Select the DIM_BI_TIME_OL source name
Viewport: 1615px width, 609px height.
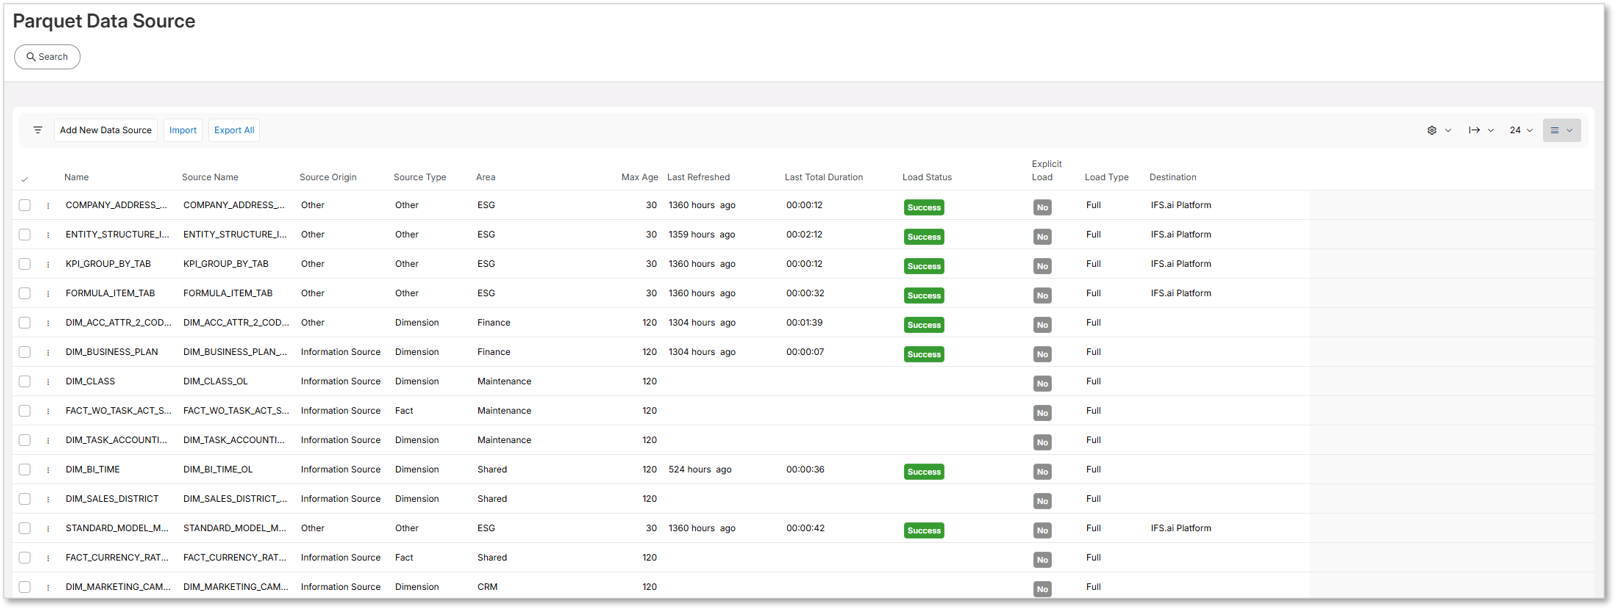click(218, 469)
